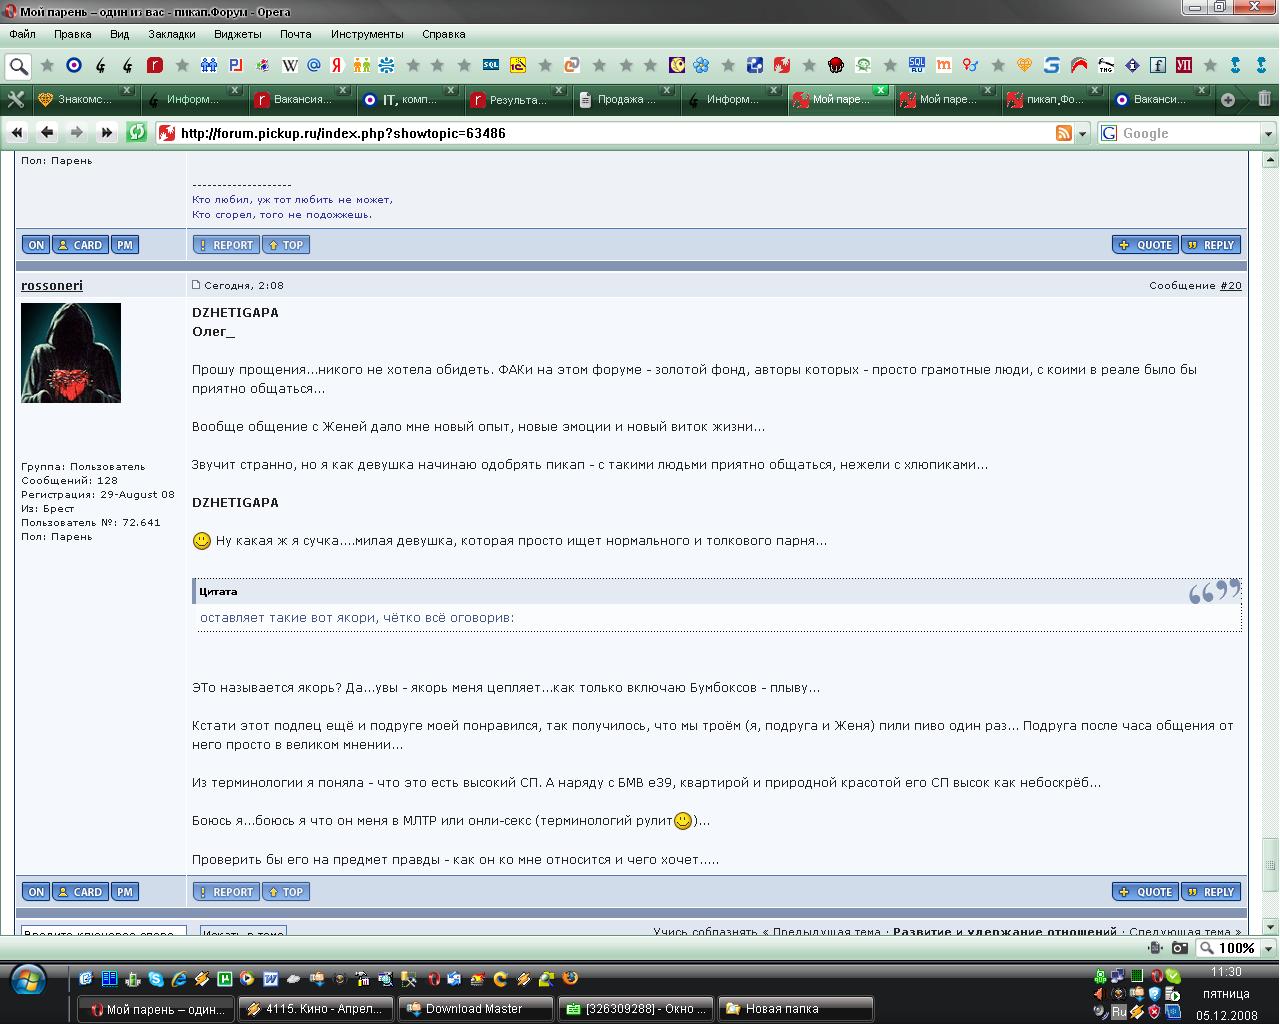The width and height of the screenshot is (1280, 1024).
Task: Expand the Google search engine dropdown
Action: (x=1268, y=133)
